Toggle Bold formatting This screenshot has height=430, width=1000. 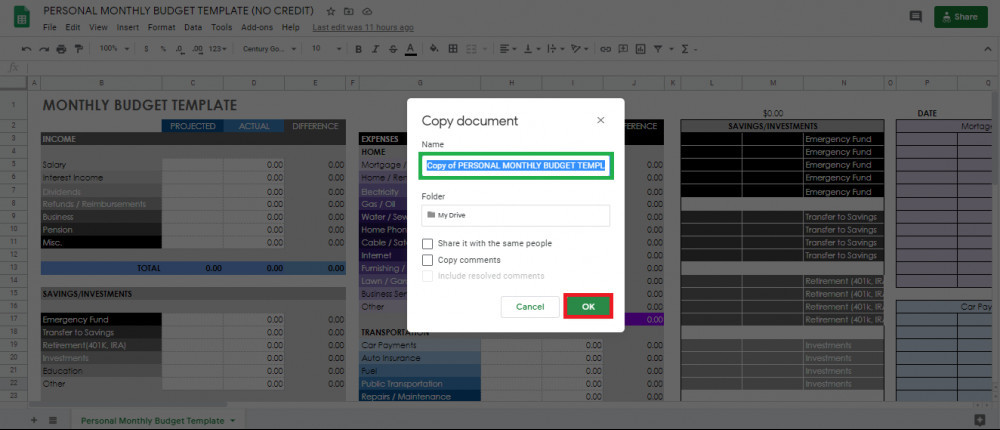tap(358, 49)
